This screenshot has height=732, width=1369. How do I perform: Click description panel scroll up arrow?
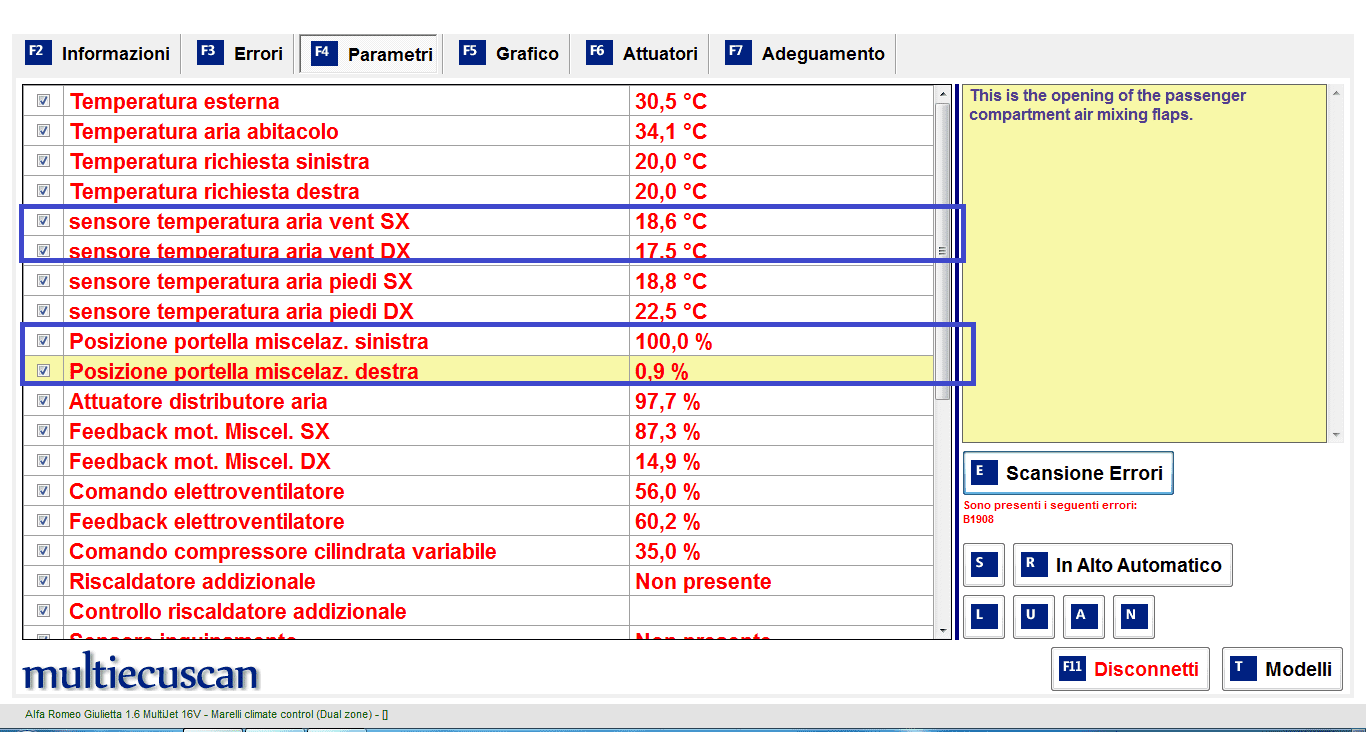point(1336,94)
